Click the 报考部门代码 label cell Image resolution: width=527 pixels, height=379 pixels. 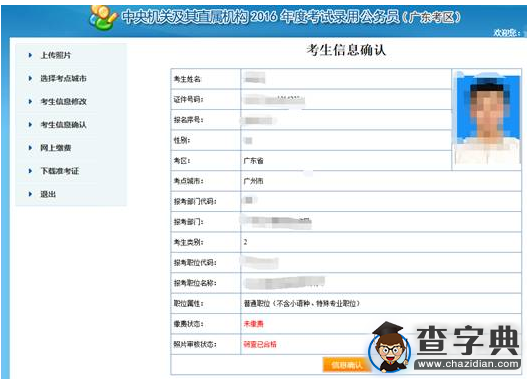[206, 202]
